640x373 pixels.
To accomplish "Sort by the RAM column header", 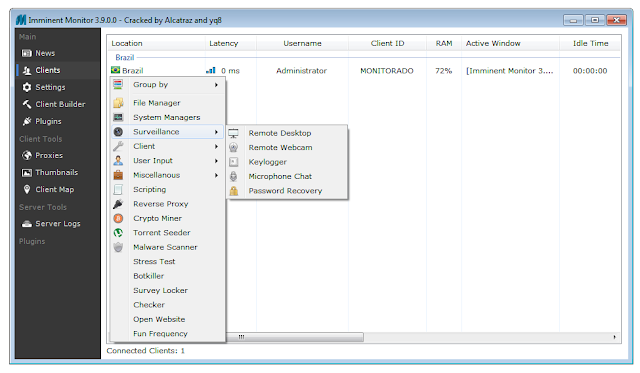I will [x=444, y=43].
